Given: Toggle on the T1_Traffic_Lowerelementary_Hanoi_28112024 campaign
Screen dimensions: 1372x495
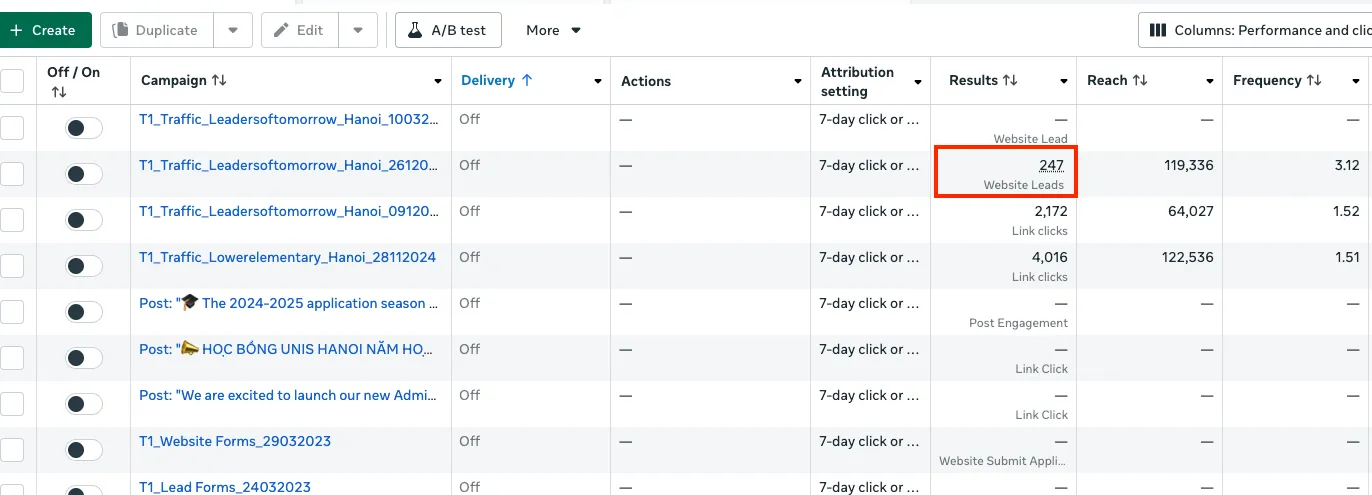Looking at the screenshot, I should [x=84, y=266].
